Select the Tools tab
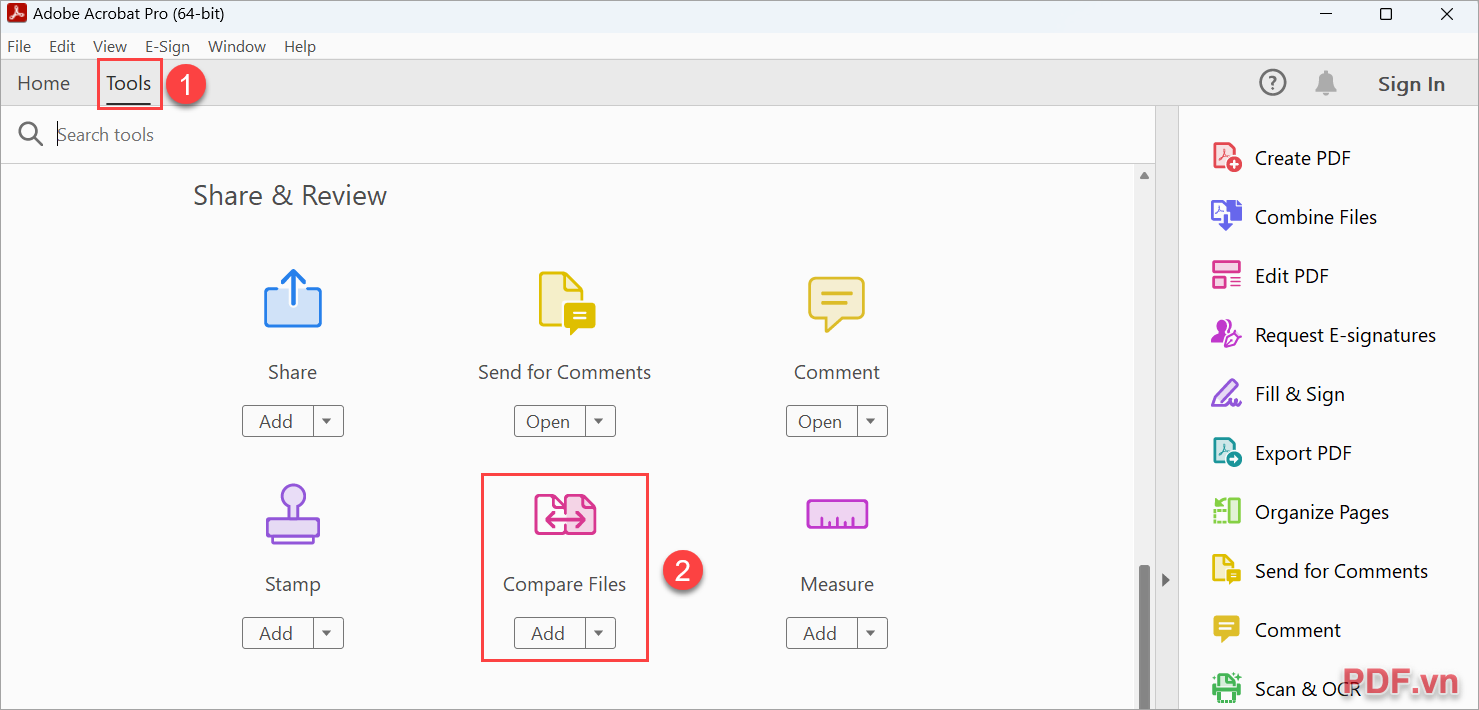This screenshot has height=710, width=1479. (x=129, y=83)
